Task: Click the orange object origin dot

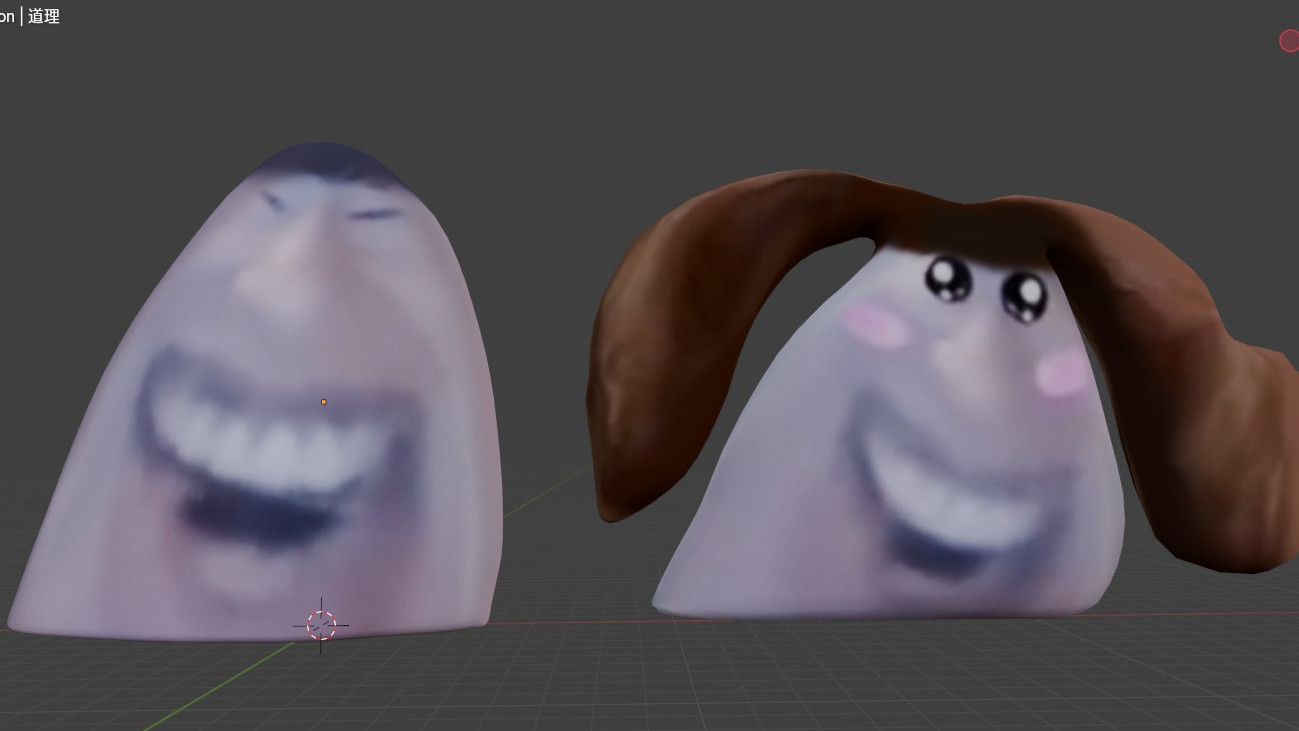Action: (323, 402)
